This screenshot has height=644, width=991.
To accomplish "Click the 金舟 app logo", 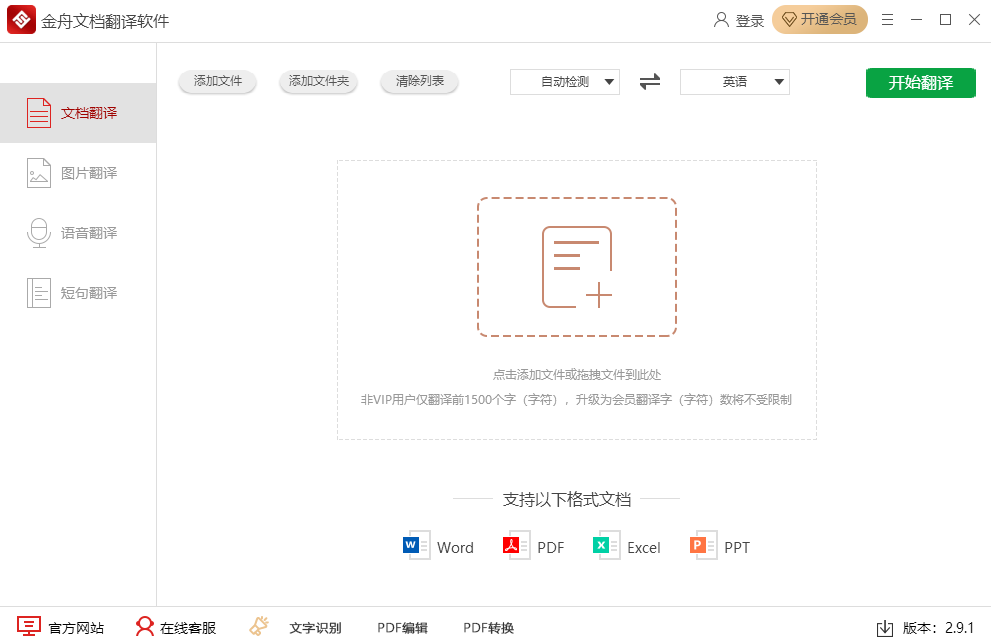I will tap(22, 19).
